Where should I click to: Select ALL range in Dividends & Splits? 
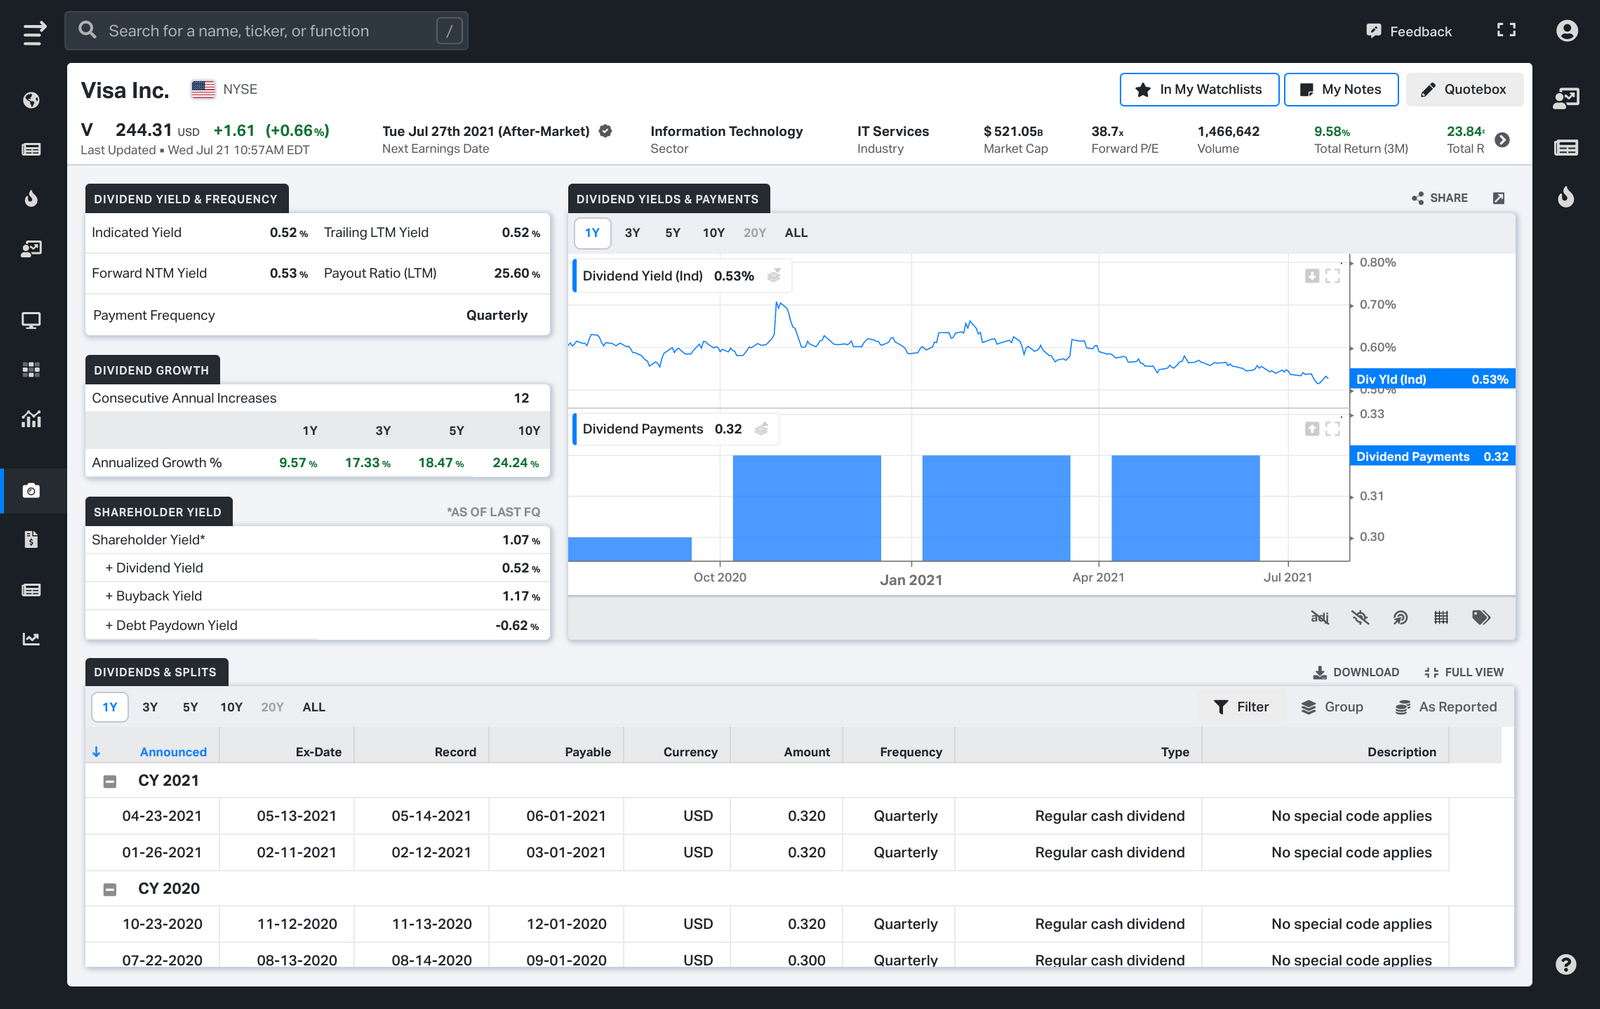(x=314, y=707)
